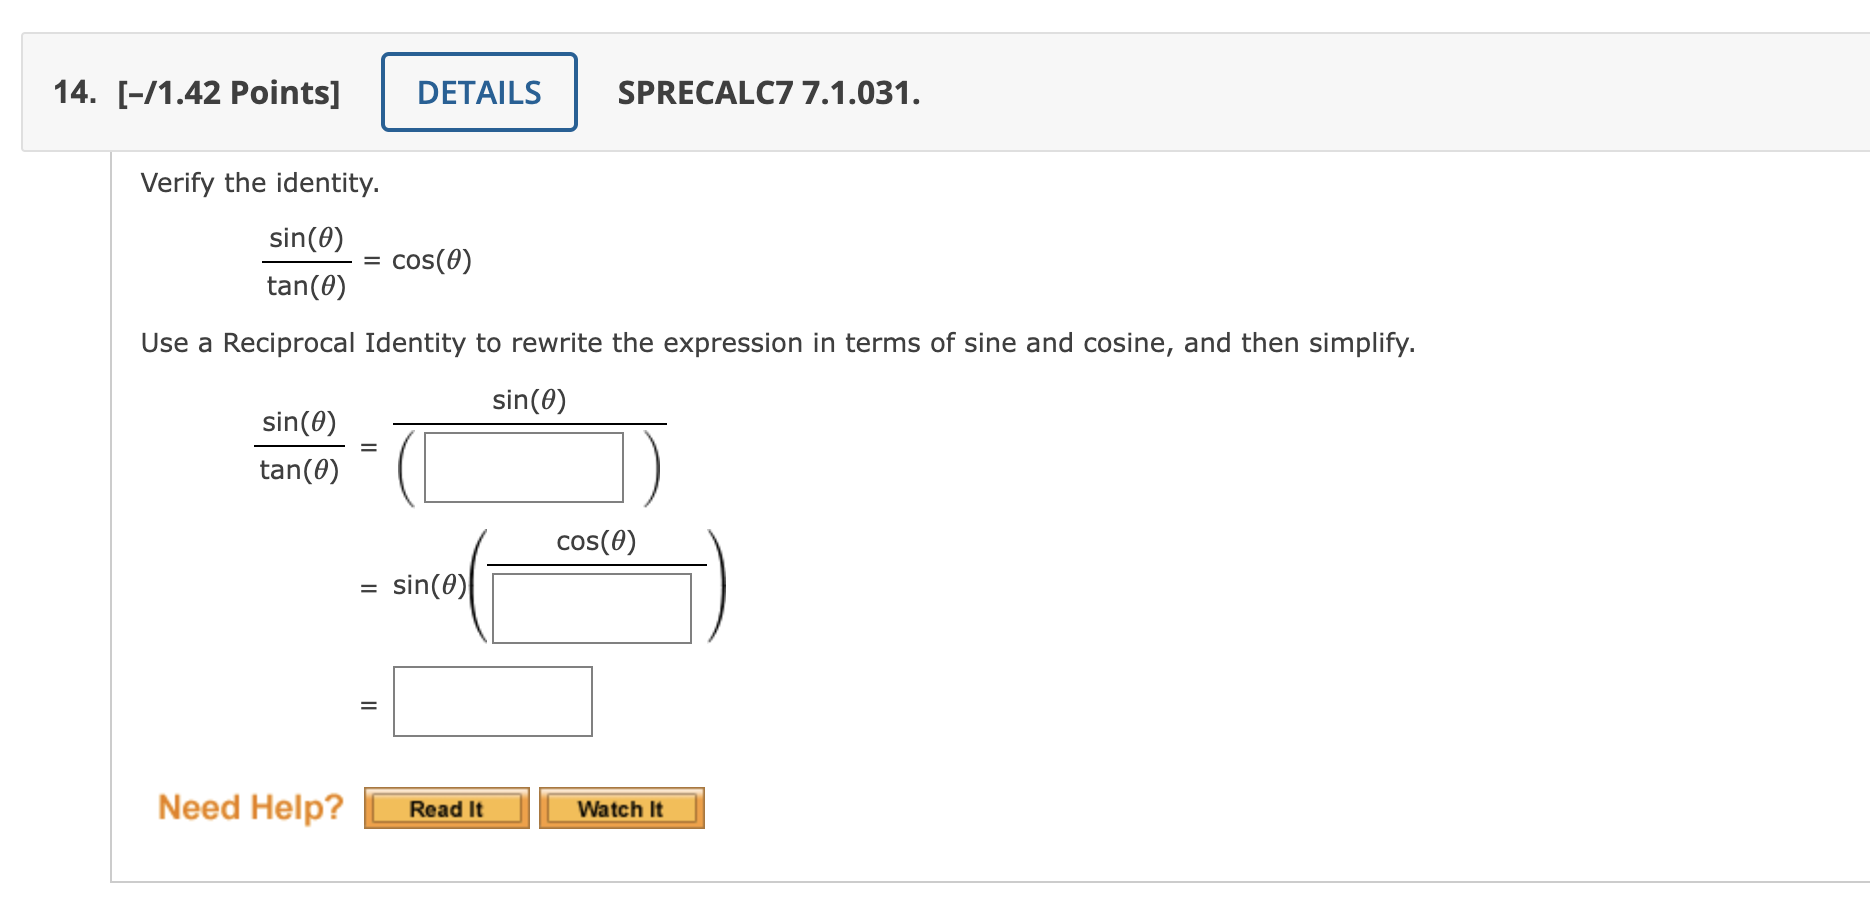The width and height of the screenshot is (1870, 898).
Task: Open the DETAILS button for question 14
Action: (479, 92)
